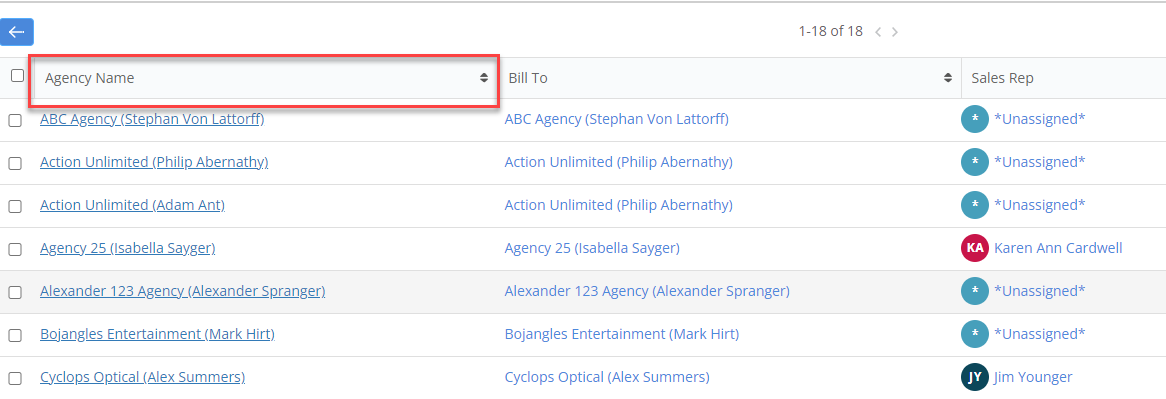Tick the checkbox for ABC Agency row
The width and height of the screenshot is (1166, 399).
tap(15, 120)
